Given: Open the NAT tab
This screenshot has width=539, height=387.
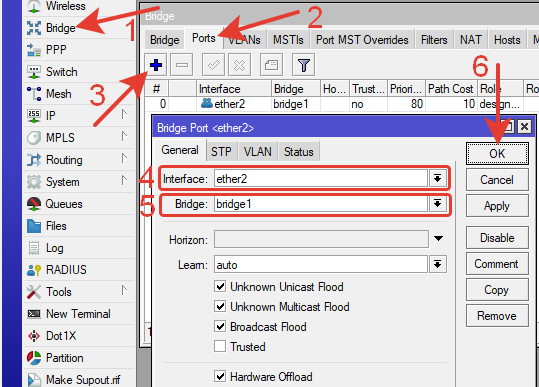Looking at the screenshot, I should [471, 40].
